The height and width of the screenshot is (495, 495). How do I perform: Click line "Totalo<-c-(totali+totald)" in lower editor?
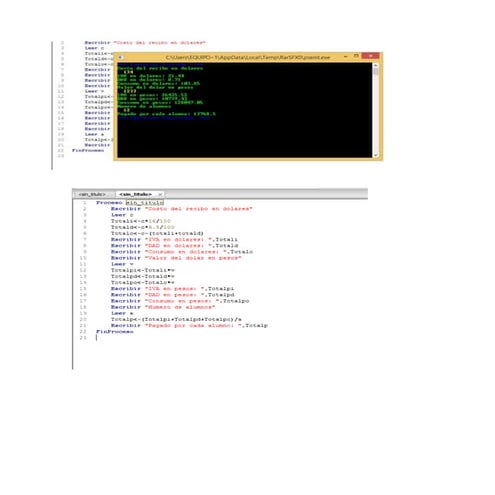click(157, 233)
